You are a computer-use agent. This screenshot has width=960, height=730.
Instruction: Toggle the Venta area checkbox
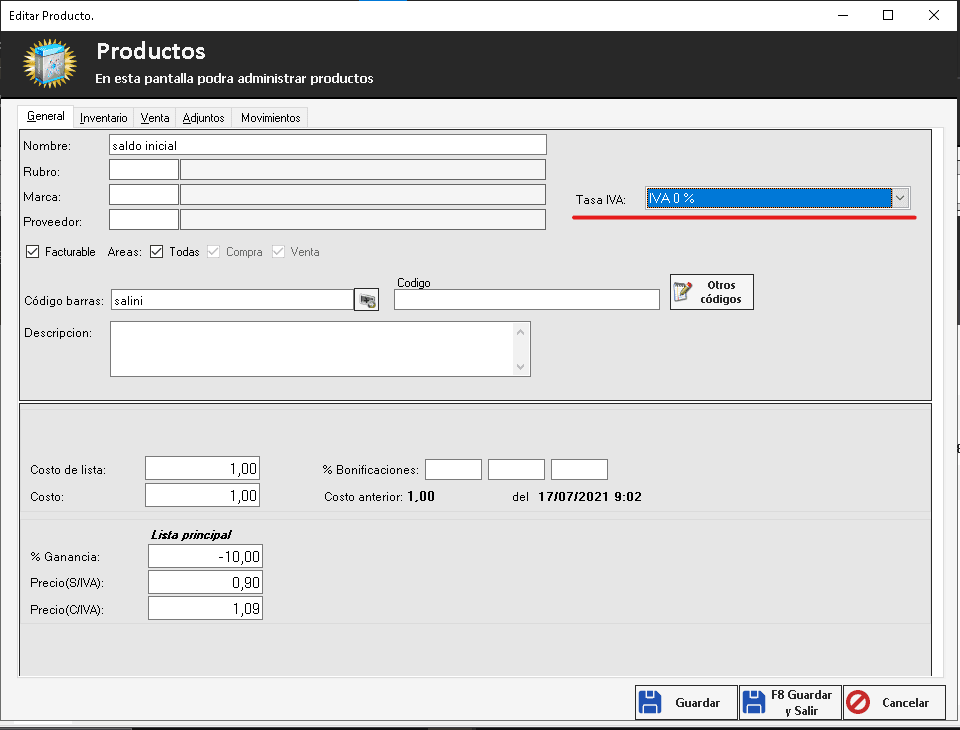click(279, 252)
